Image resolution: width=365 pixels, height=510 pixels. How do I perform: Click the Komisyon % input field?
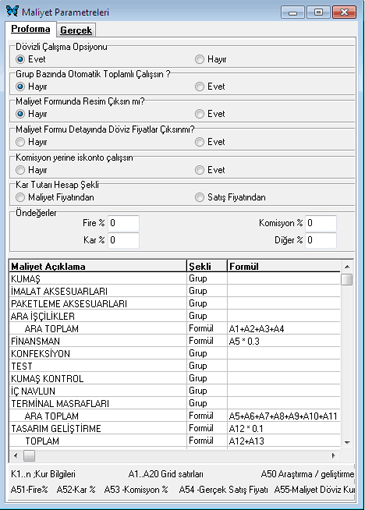tap(321, 223)
